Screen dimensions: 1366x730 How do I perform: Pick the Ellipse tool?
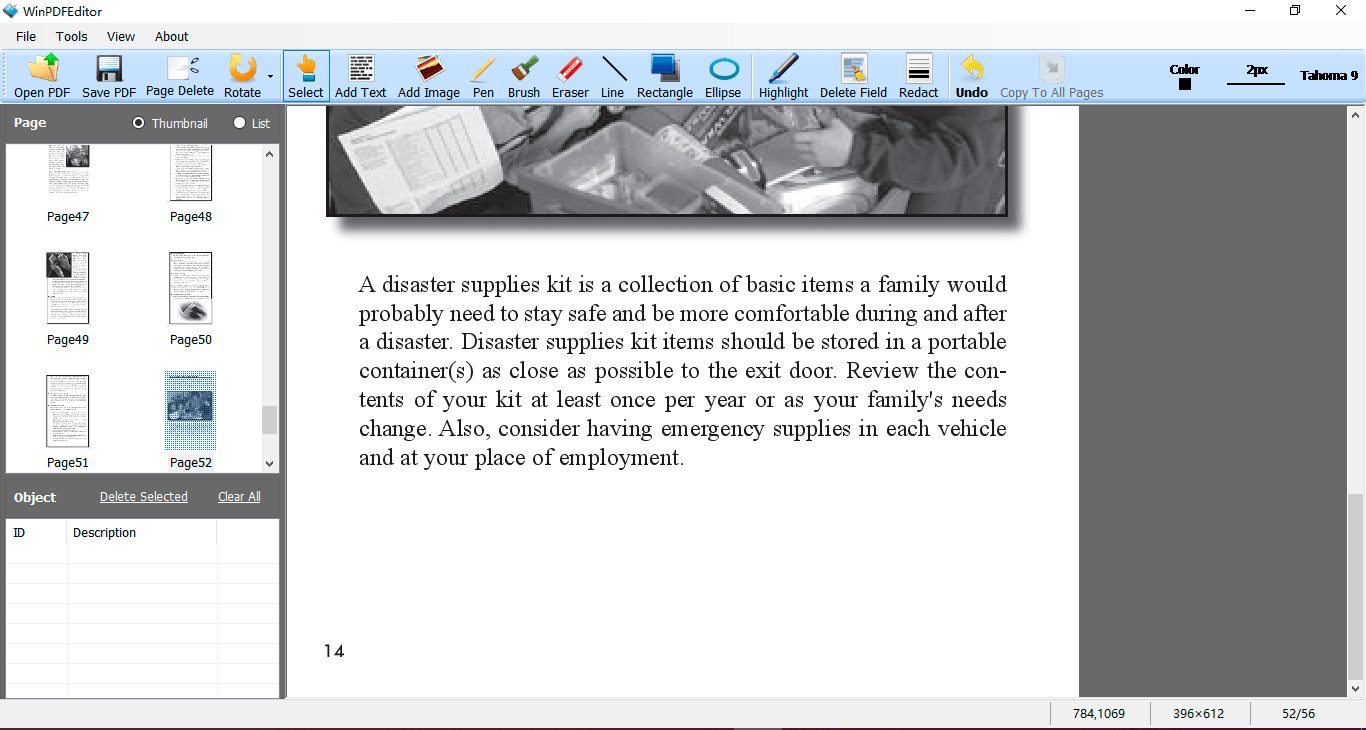click(723, 75)
